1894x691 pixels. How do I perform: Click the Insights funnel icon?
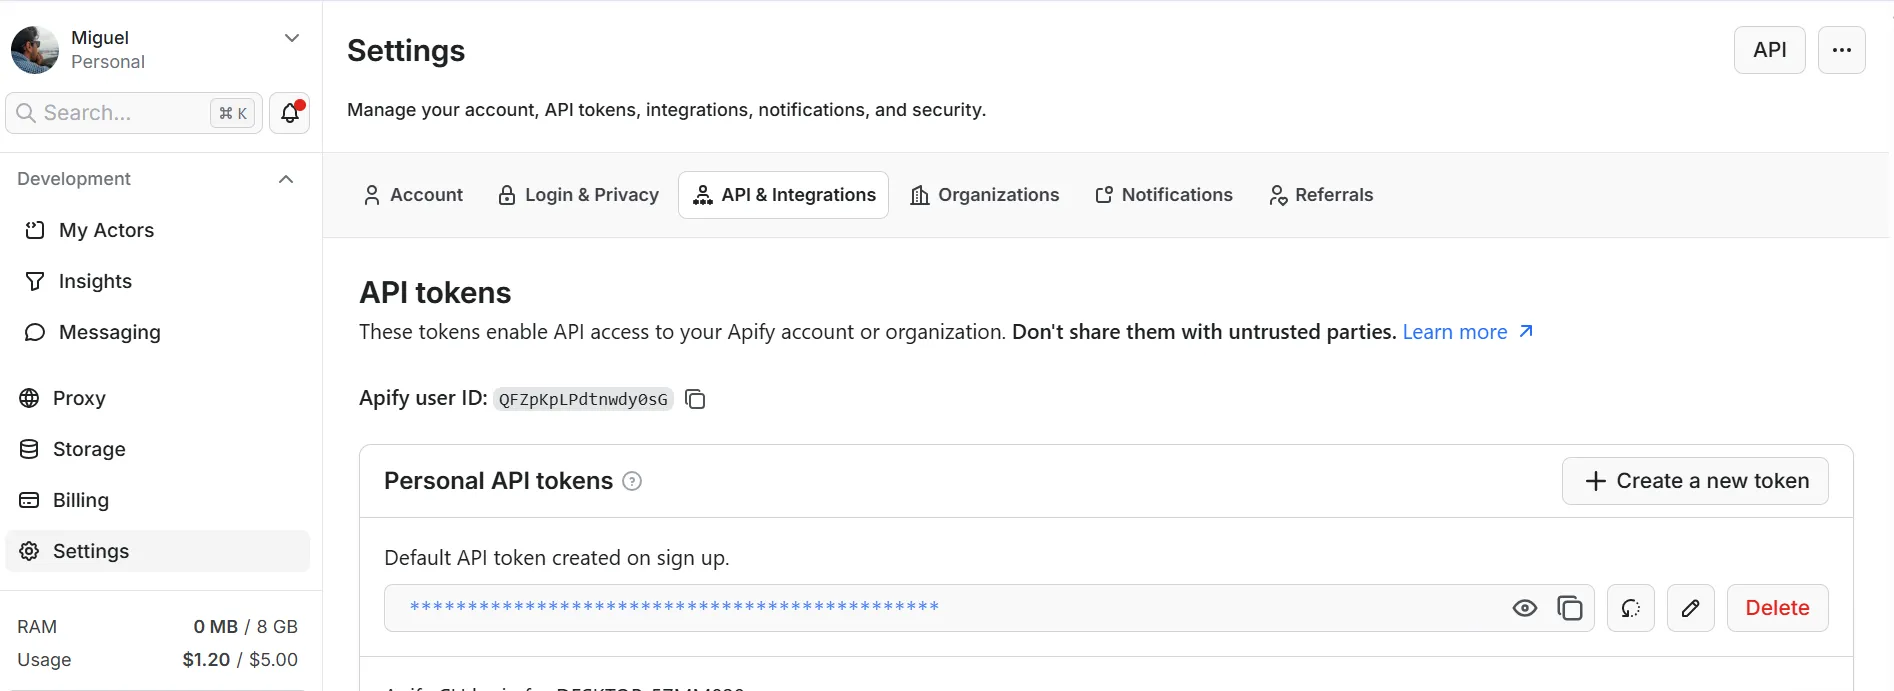35,281
